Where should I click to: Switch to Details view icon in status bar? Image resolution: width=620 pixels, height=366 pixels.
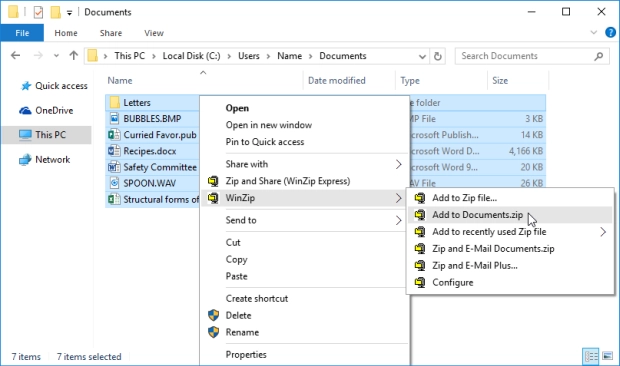point(591,356)
